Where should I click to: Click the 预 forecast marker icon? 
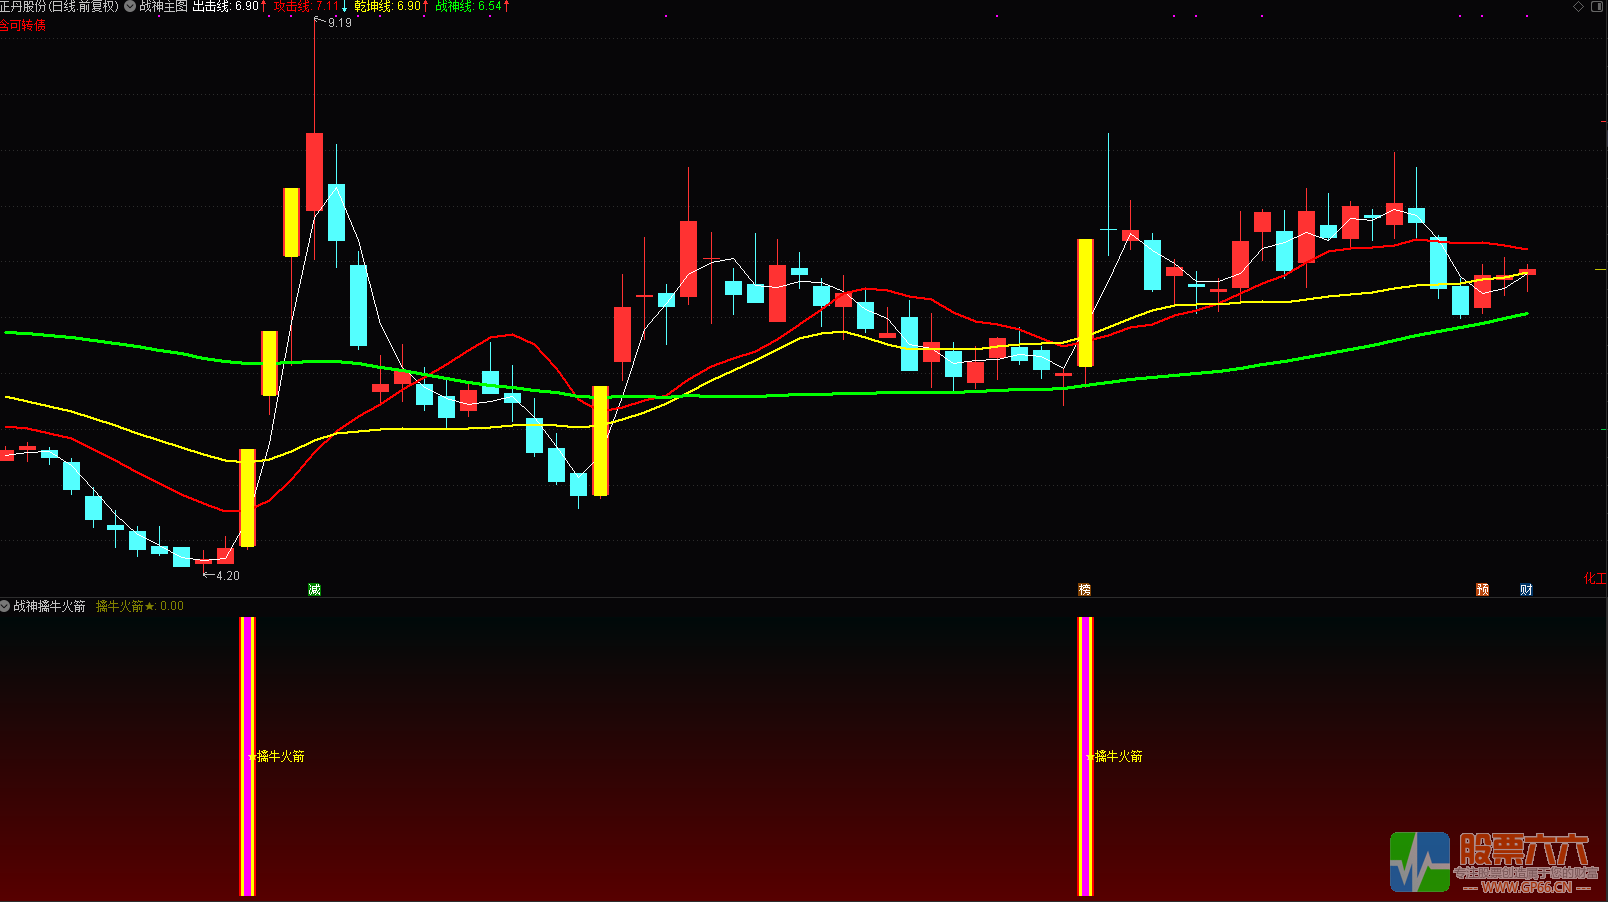pos(1482,590)
